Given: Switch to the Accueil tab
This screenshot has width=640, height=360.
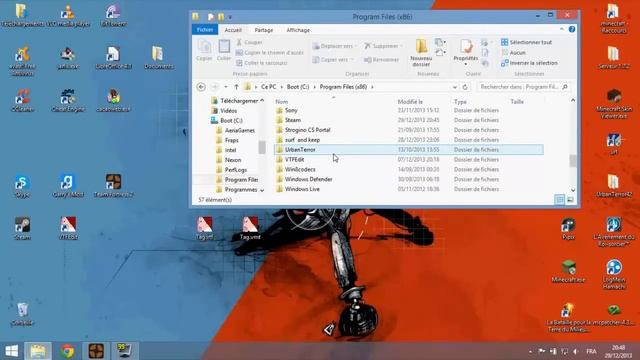Looking at the screenshot, I should coord(233,30).
